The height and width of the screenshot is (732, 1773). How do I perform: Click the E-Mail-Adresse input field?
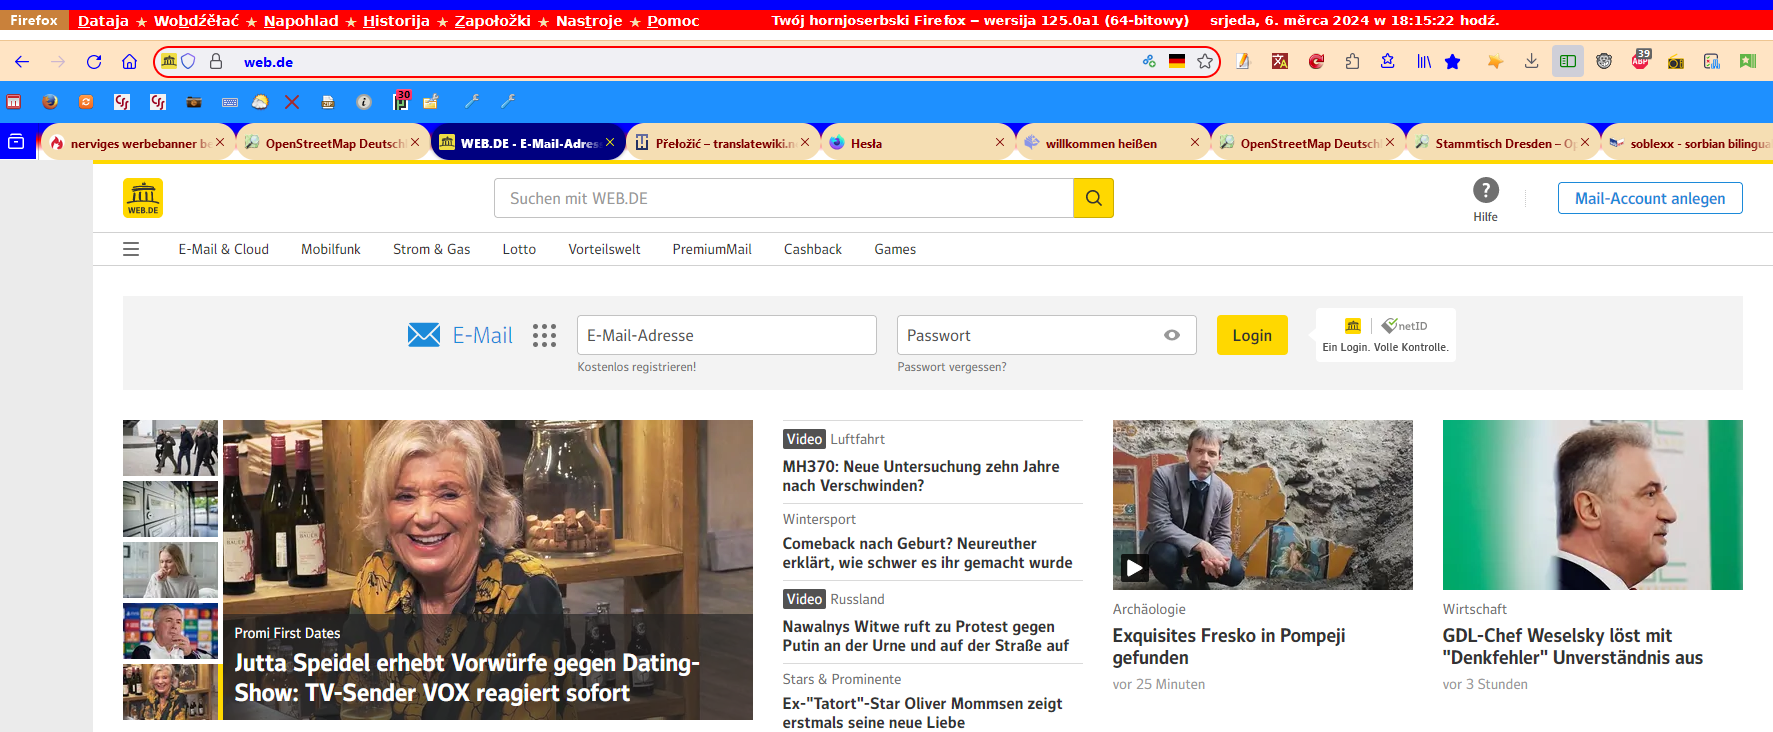coord(726,336)
